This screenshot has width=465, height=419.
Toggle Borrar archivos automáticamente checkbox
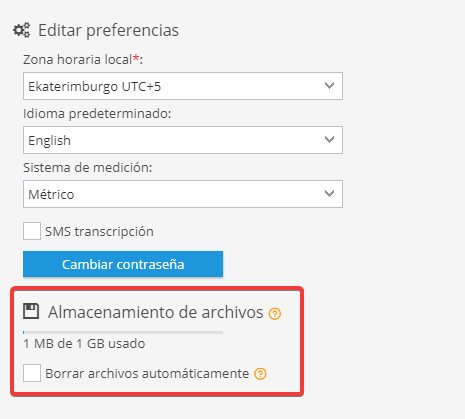[32, 373]
